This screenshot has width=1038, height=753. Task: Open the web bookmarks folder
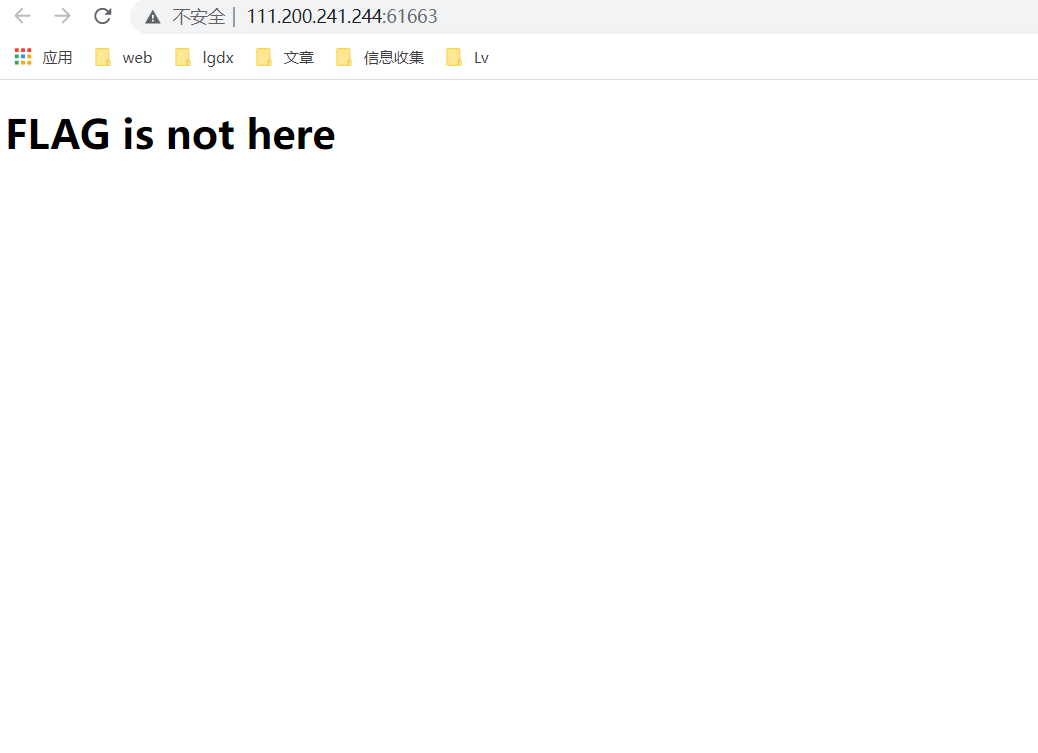coord(124,58)
